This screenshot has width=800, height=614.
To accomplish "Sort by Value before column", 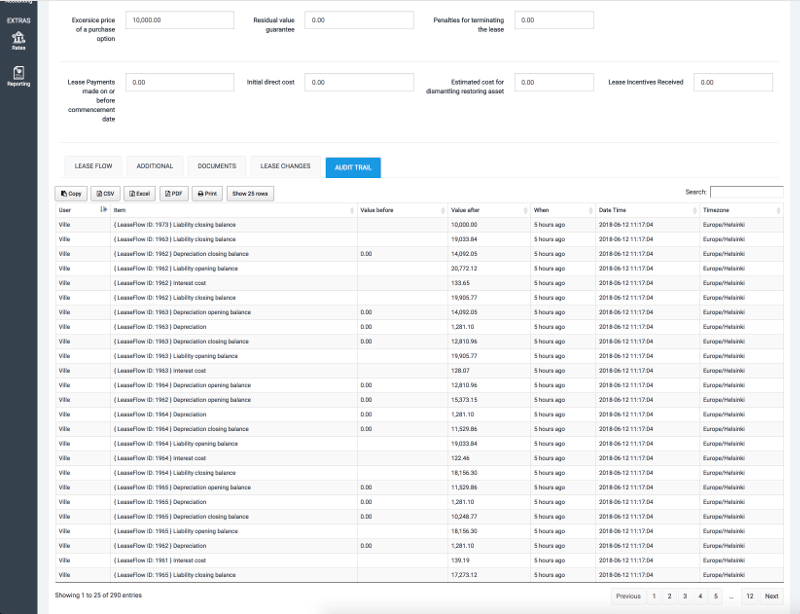I will 402,210.
